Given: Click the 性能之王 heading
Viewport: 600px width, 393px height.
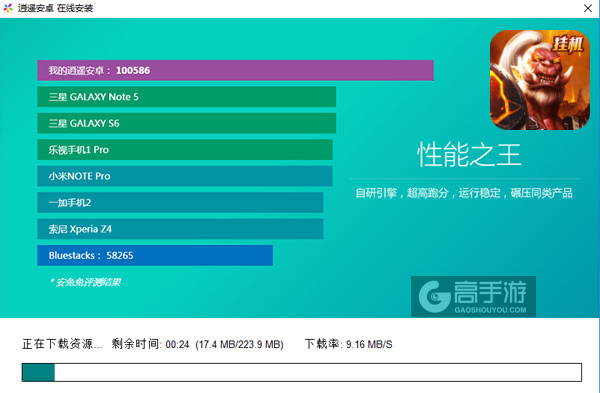Looking at the screenshot, I should click(x=469, y=155).
